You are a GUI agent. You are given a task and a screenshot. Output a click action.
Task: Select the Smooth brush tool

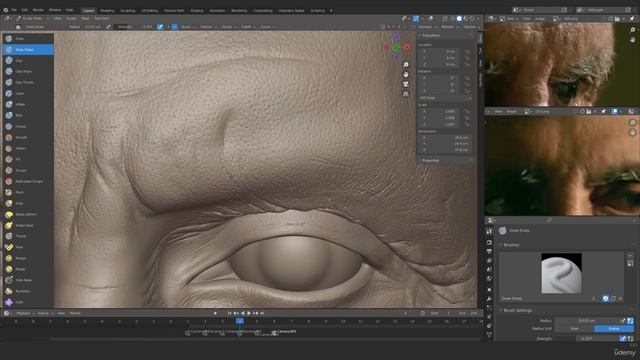tap(28, 138)
